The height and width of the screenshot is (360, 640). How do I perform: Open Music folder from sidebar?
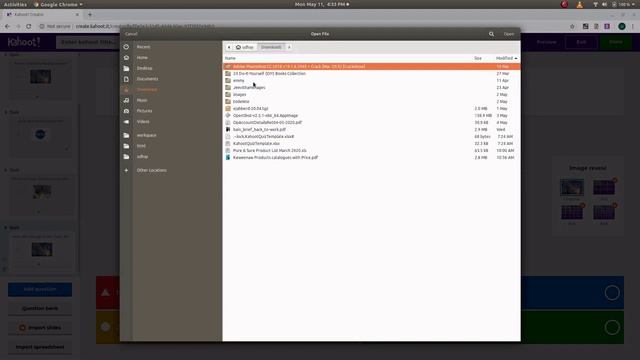pyautogui.click(x=142, y=100)
